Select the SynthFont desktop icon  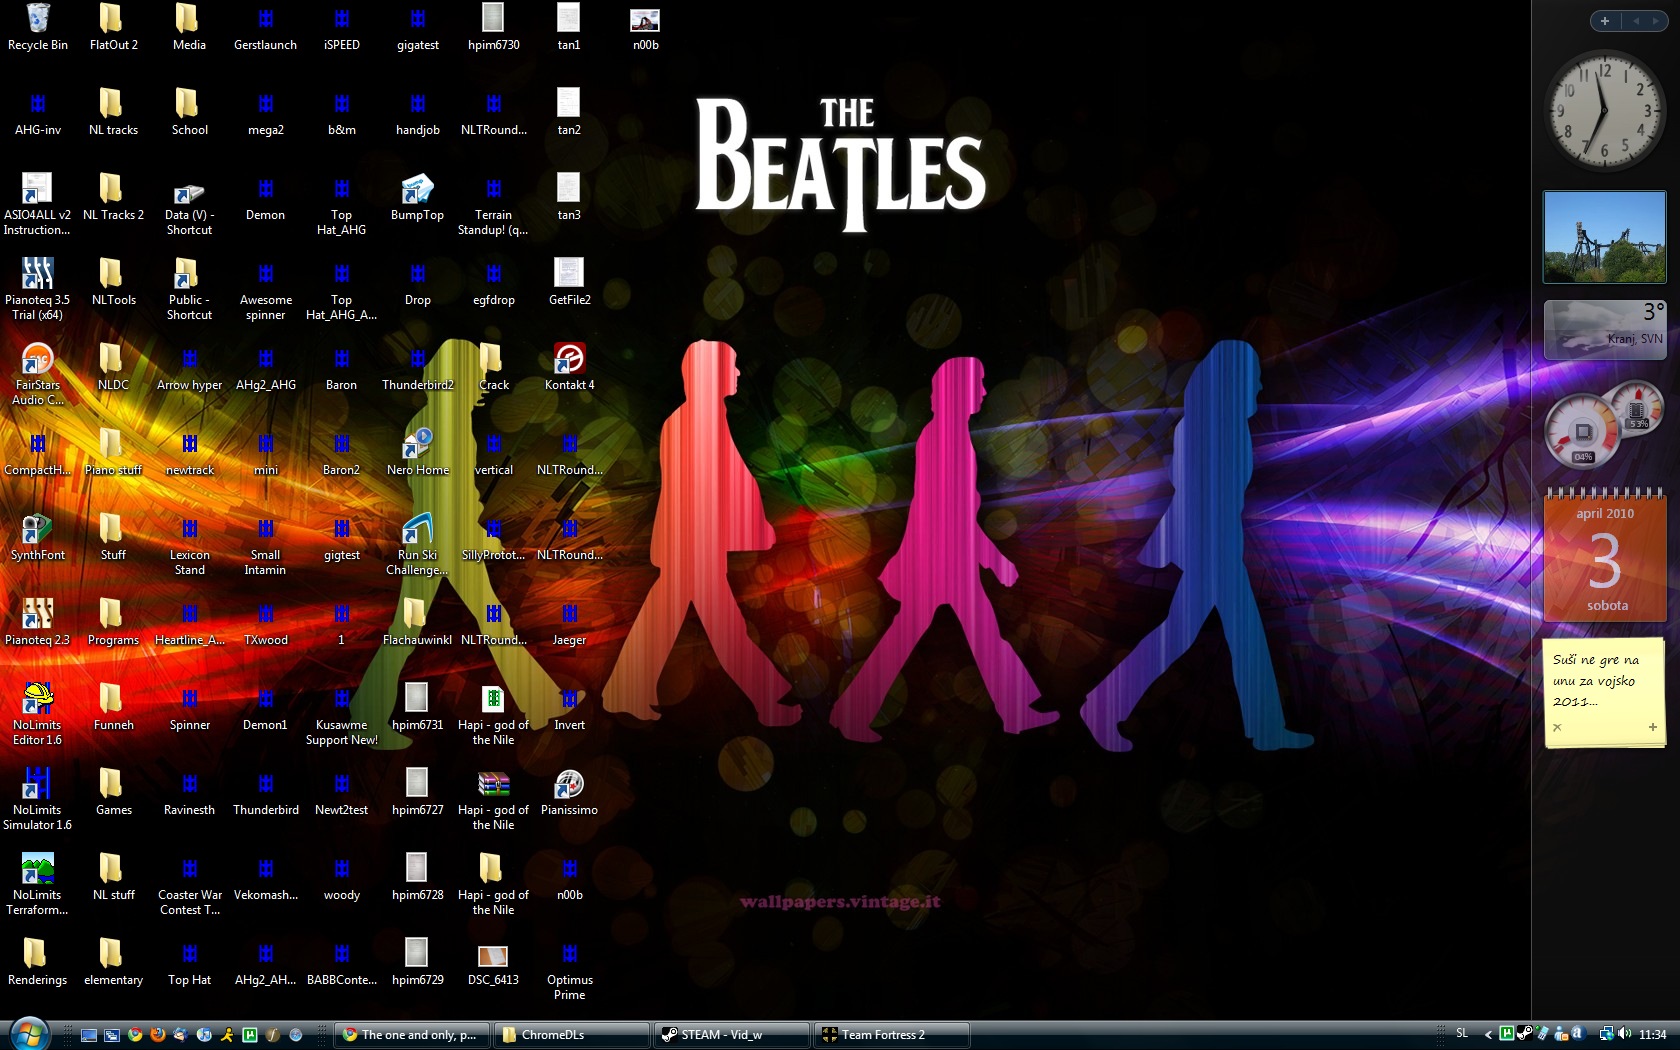pos(38,537)
